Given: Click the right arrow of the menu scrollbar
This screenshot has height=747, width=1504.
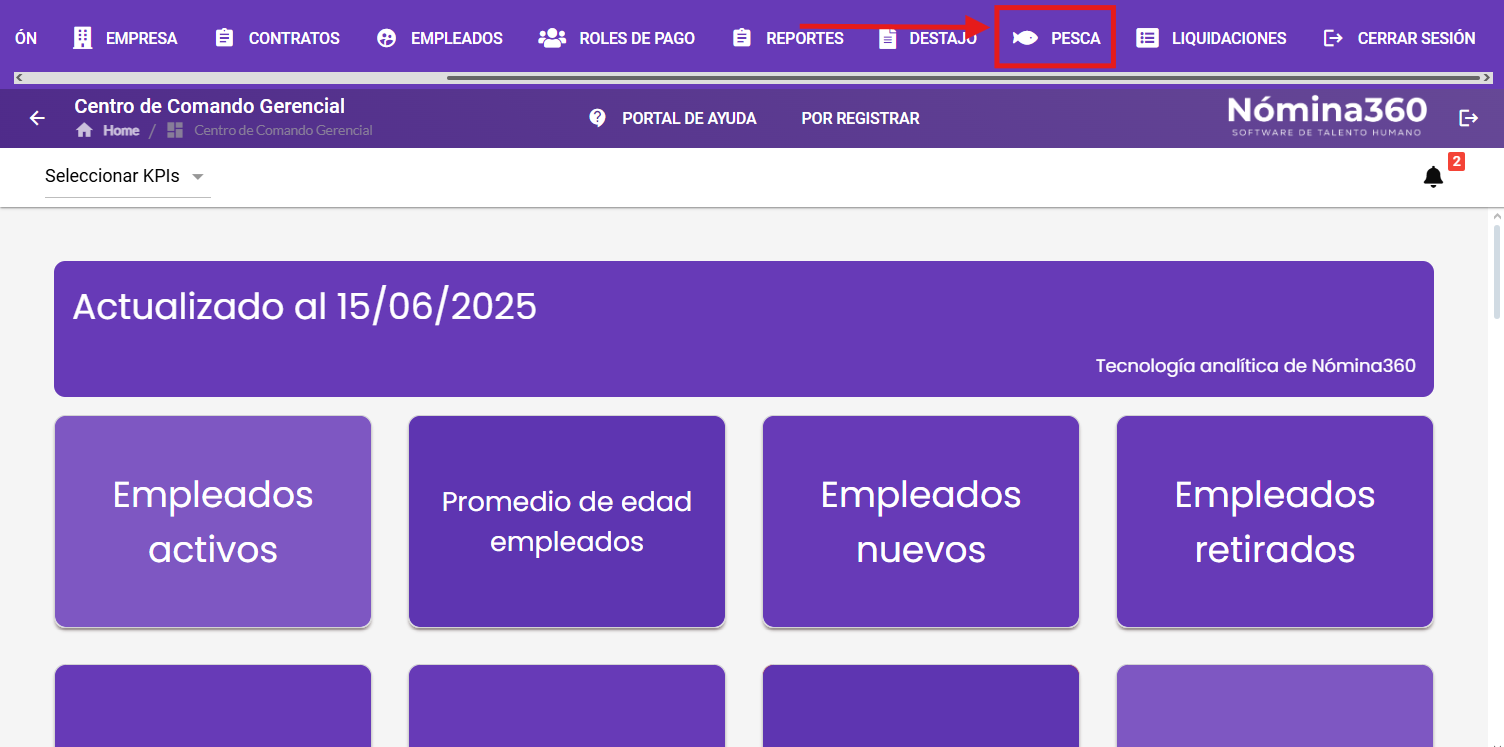Looking at the screenshot, I should click(x=1489, y=77).
